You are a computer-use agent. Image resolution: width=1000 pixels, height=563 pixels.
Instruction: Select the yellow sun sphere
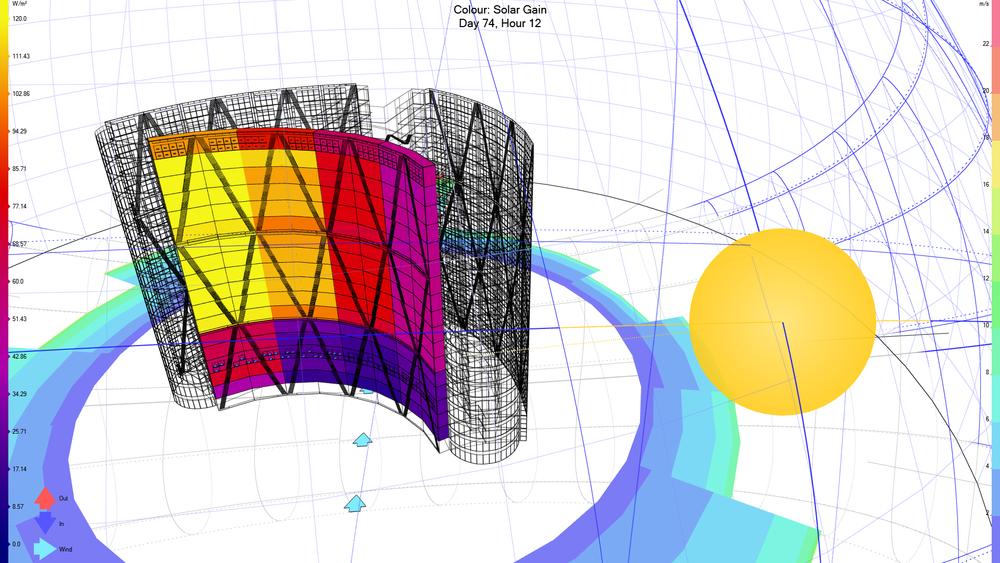click(x=783, y=321)
